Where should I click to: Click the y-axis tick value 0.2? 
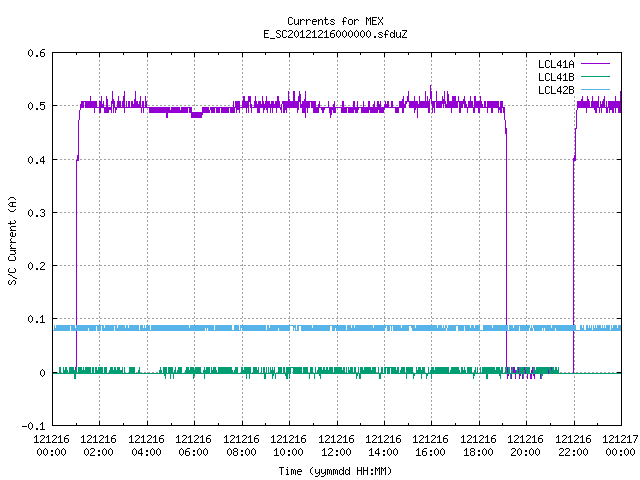36,266
